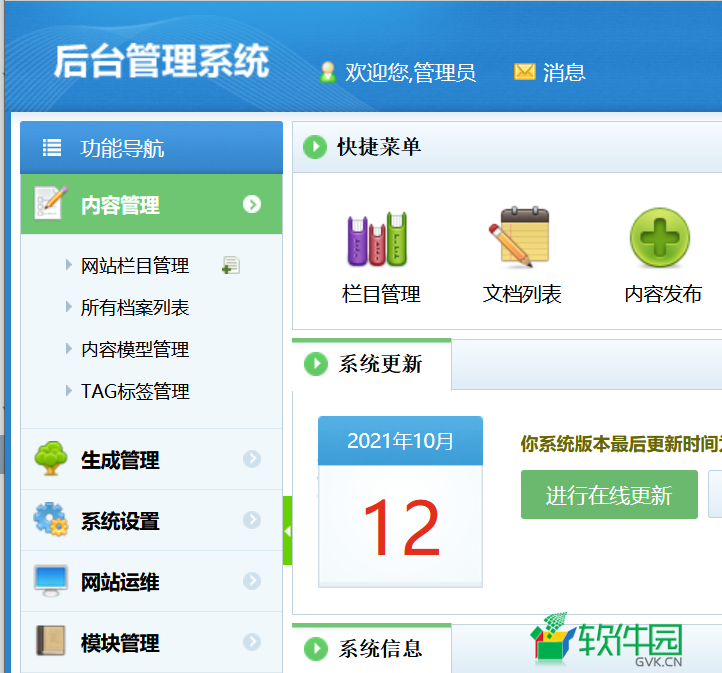The image size is (722, 673).
Task: Click the 功能导航 list icon
Action: click(52, 148)
